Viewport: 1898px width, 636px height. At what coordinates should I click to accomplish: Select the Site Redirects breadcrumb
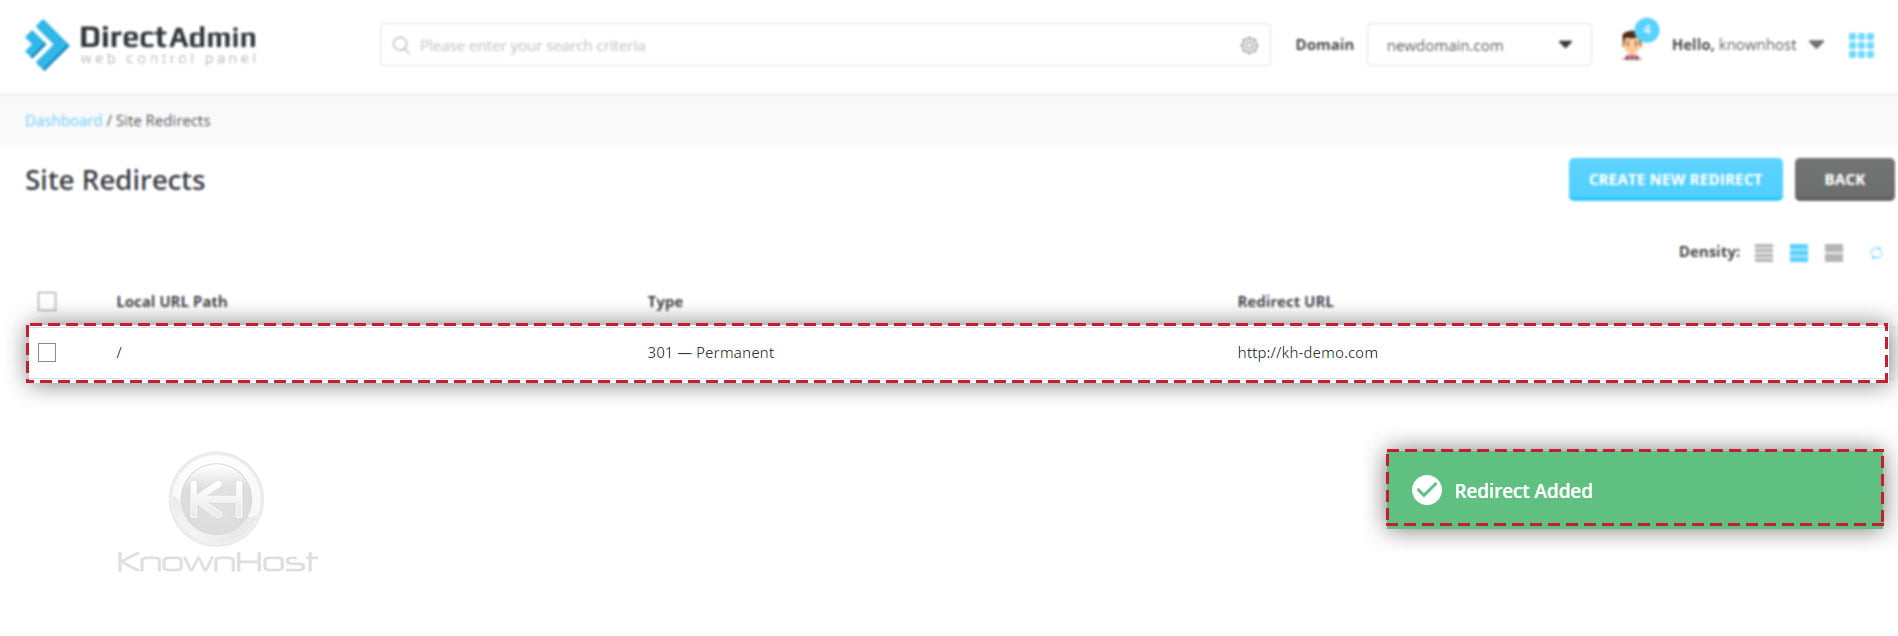pos(162,120)
